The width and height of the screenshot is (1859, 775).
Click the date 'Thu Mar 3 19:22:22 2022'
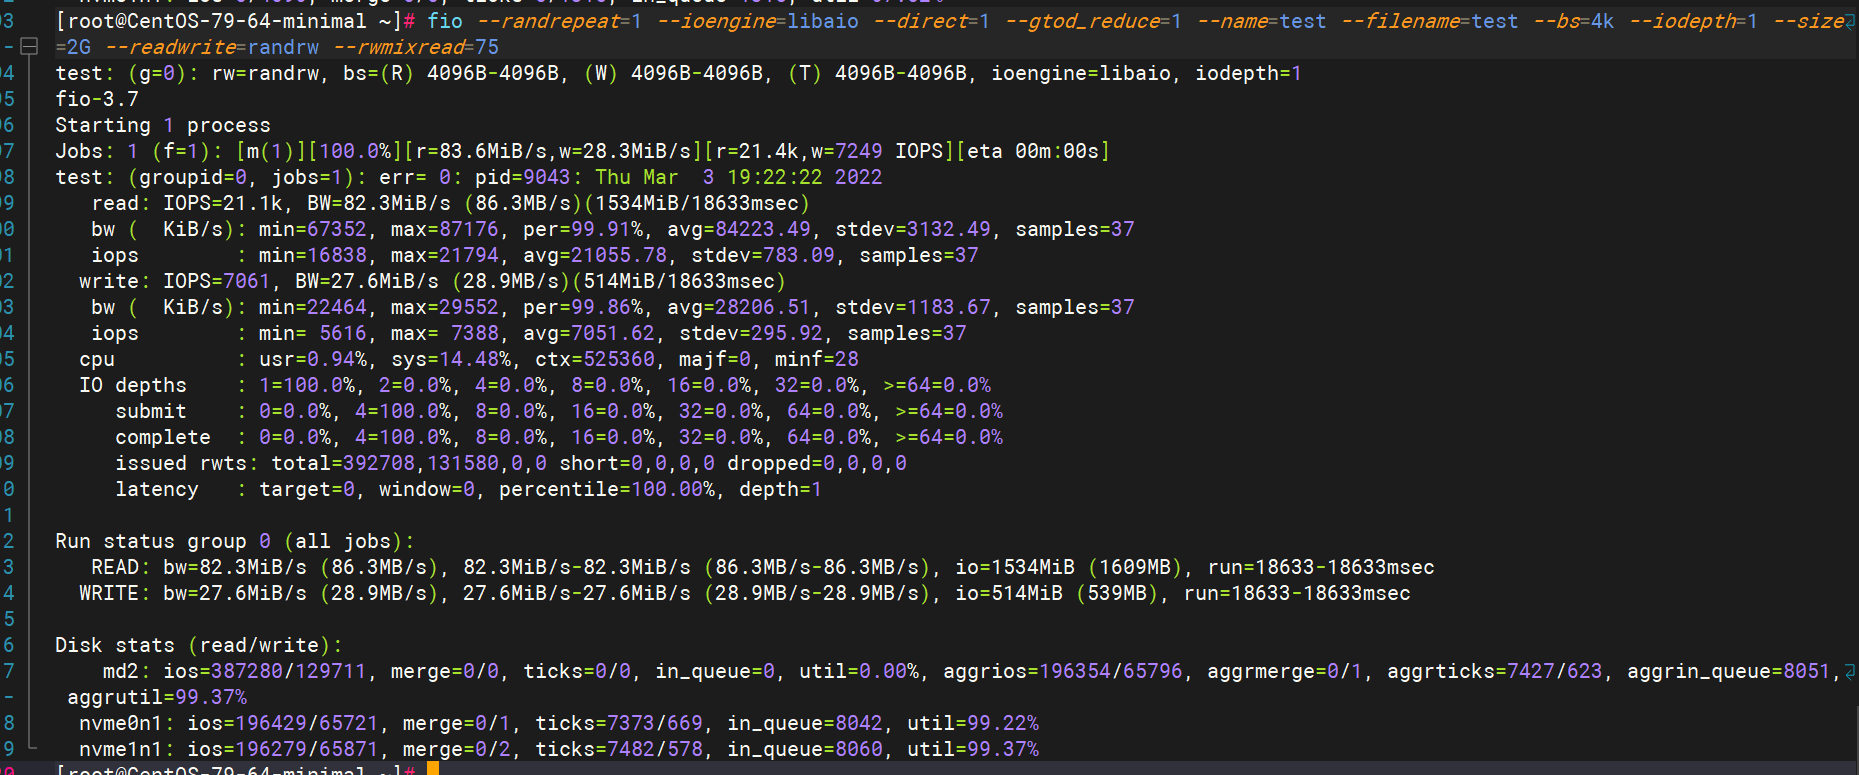tap(739, 177)
